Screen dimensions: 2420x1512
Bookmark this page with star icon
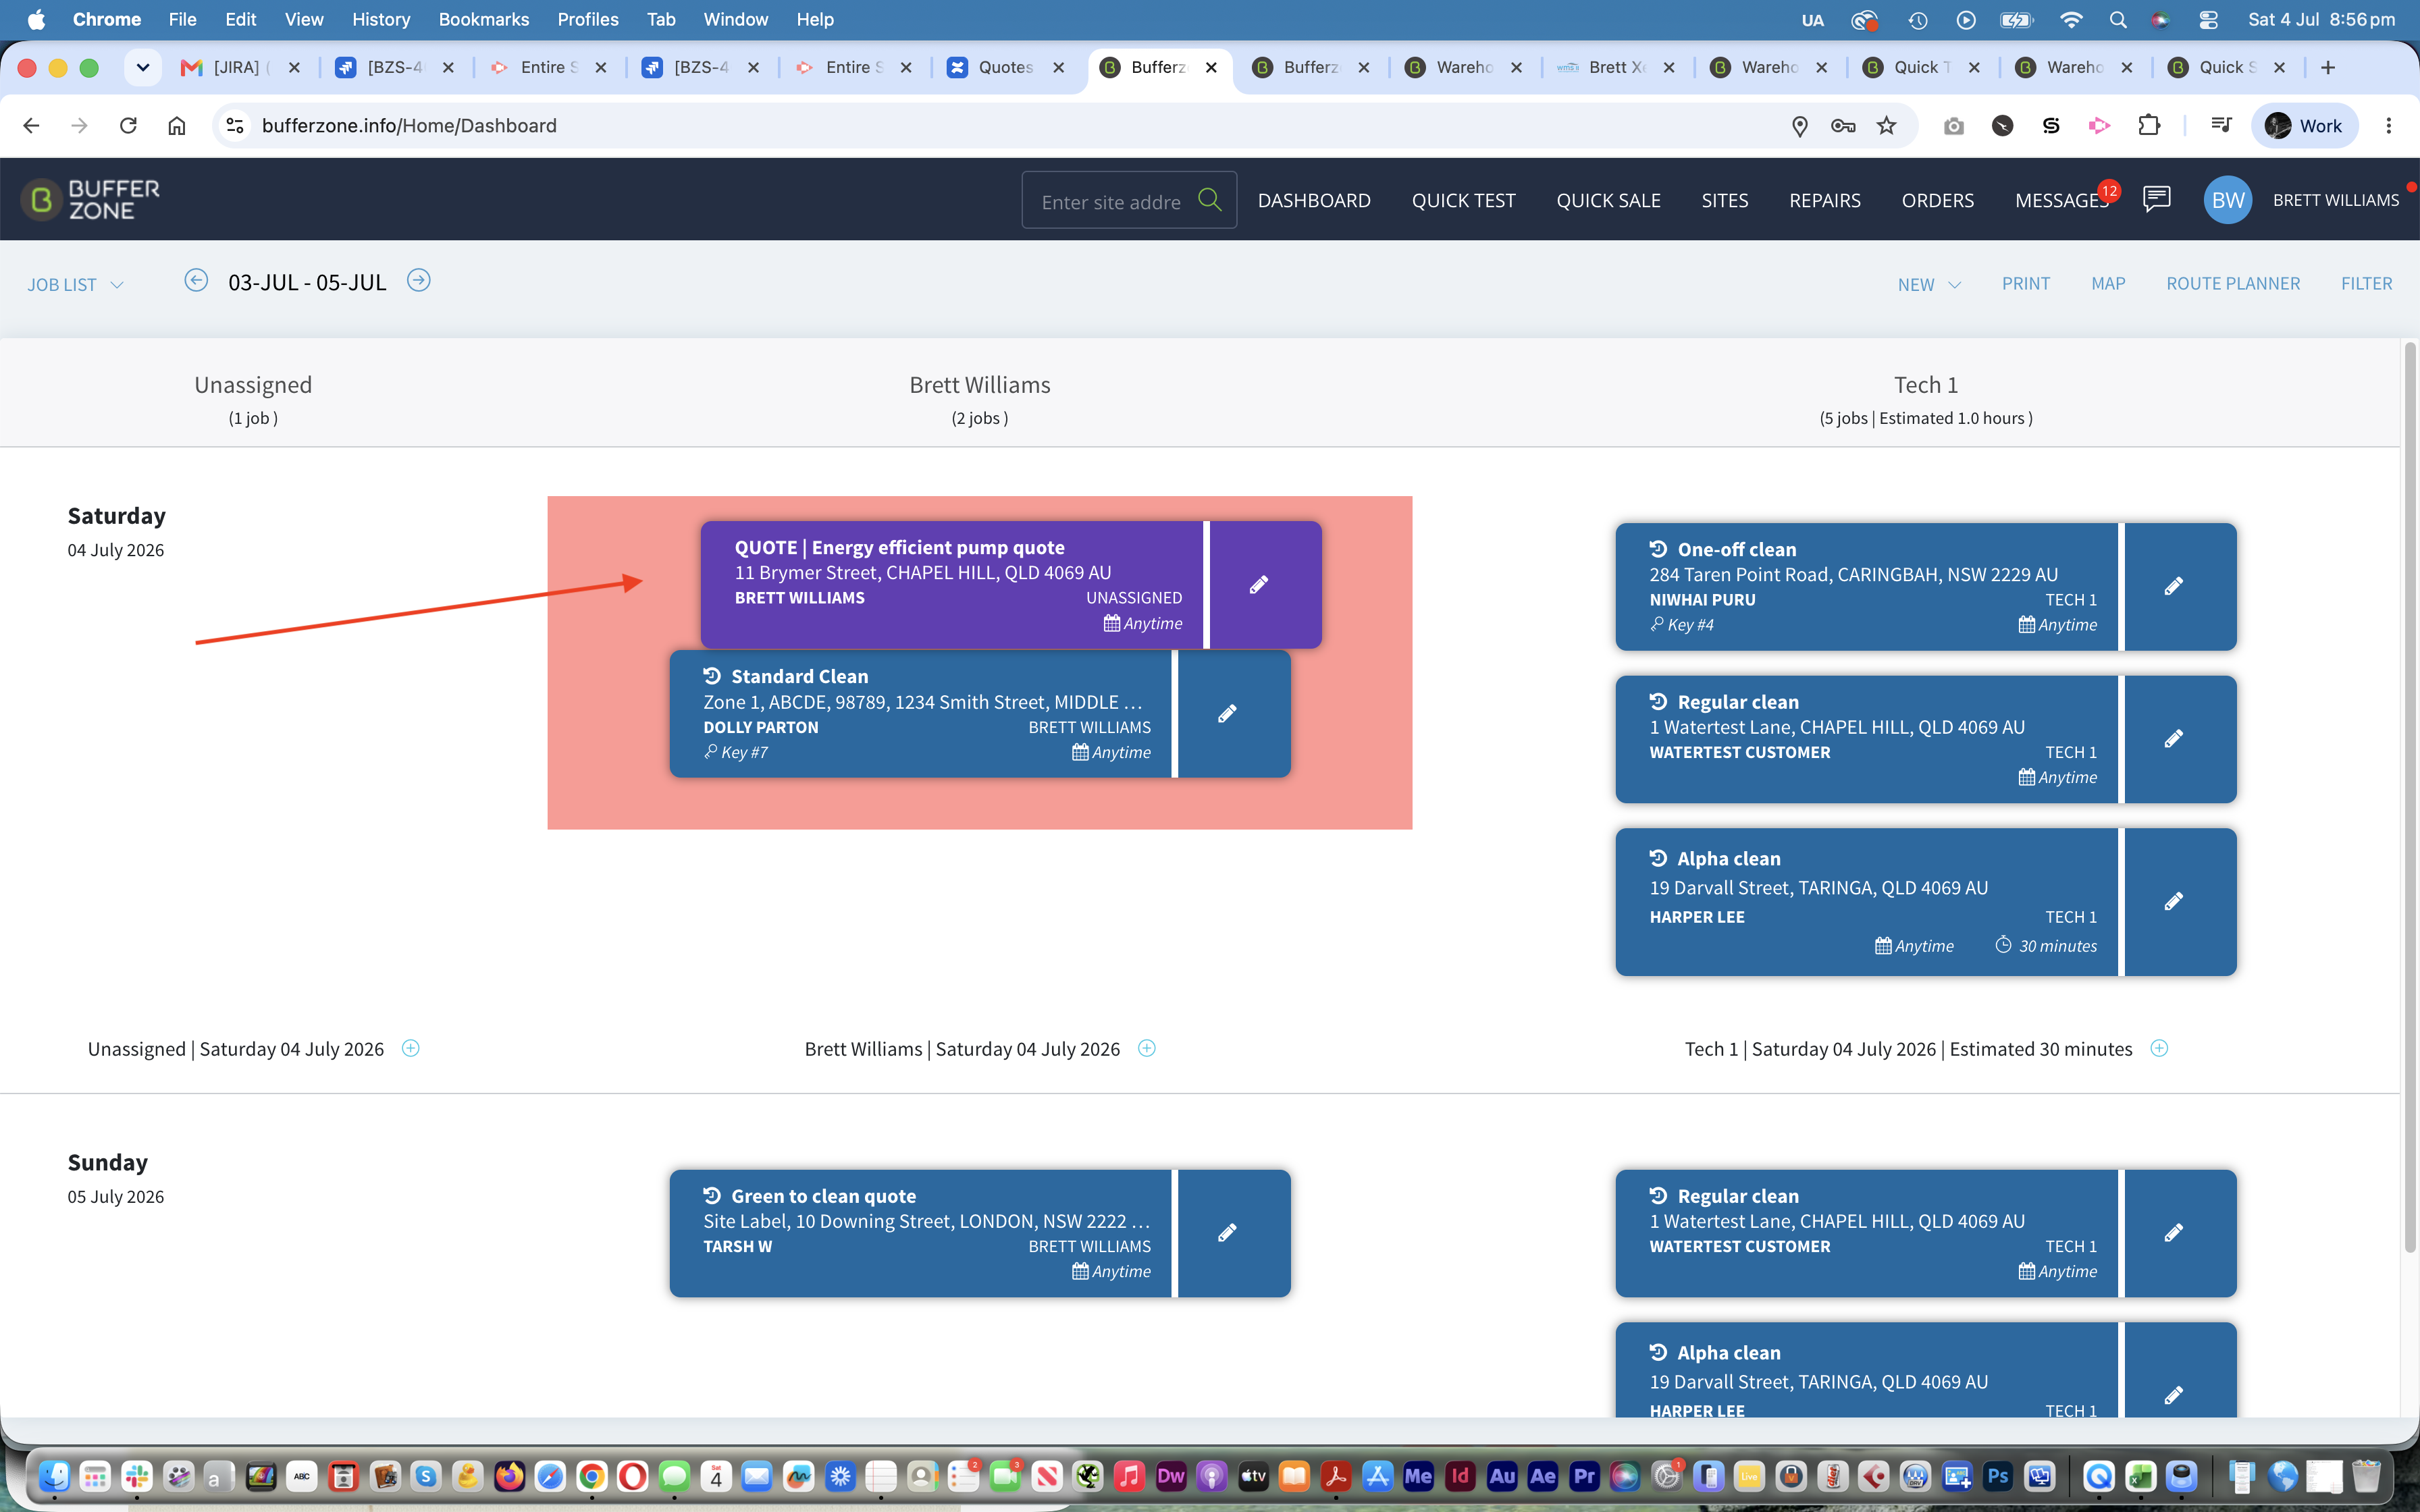(x=1886, y=125)
